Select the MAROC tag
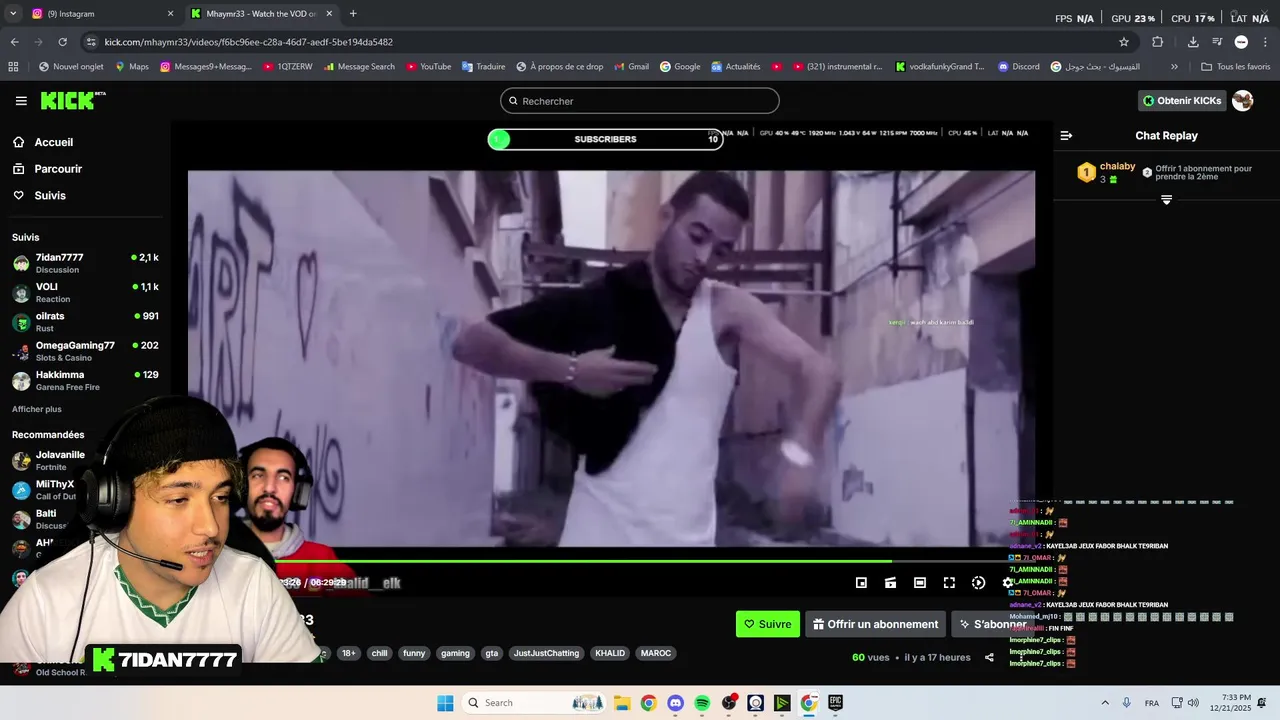Screen dimensions: 1280x720 [x=656, y=653]
